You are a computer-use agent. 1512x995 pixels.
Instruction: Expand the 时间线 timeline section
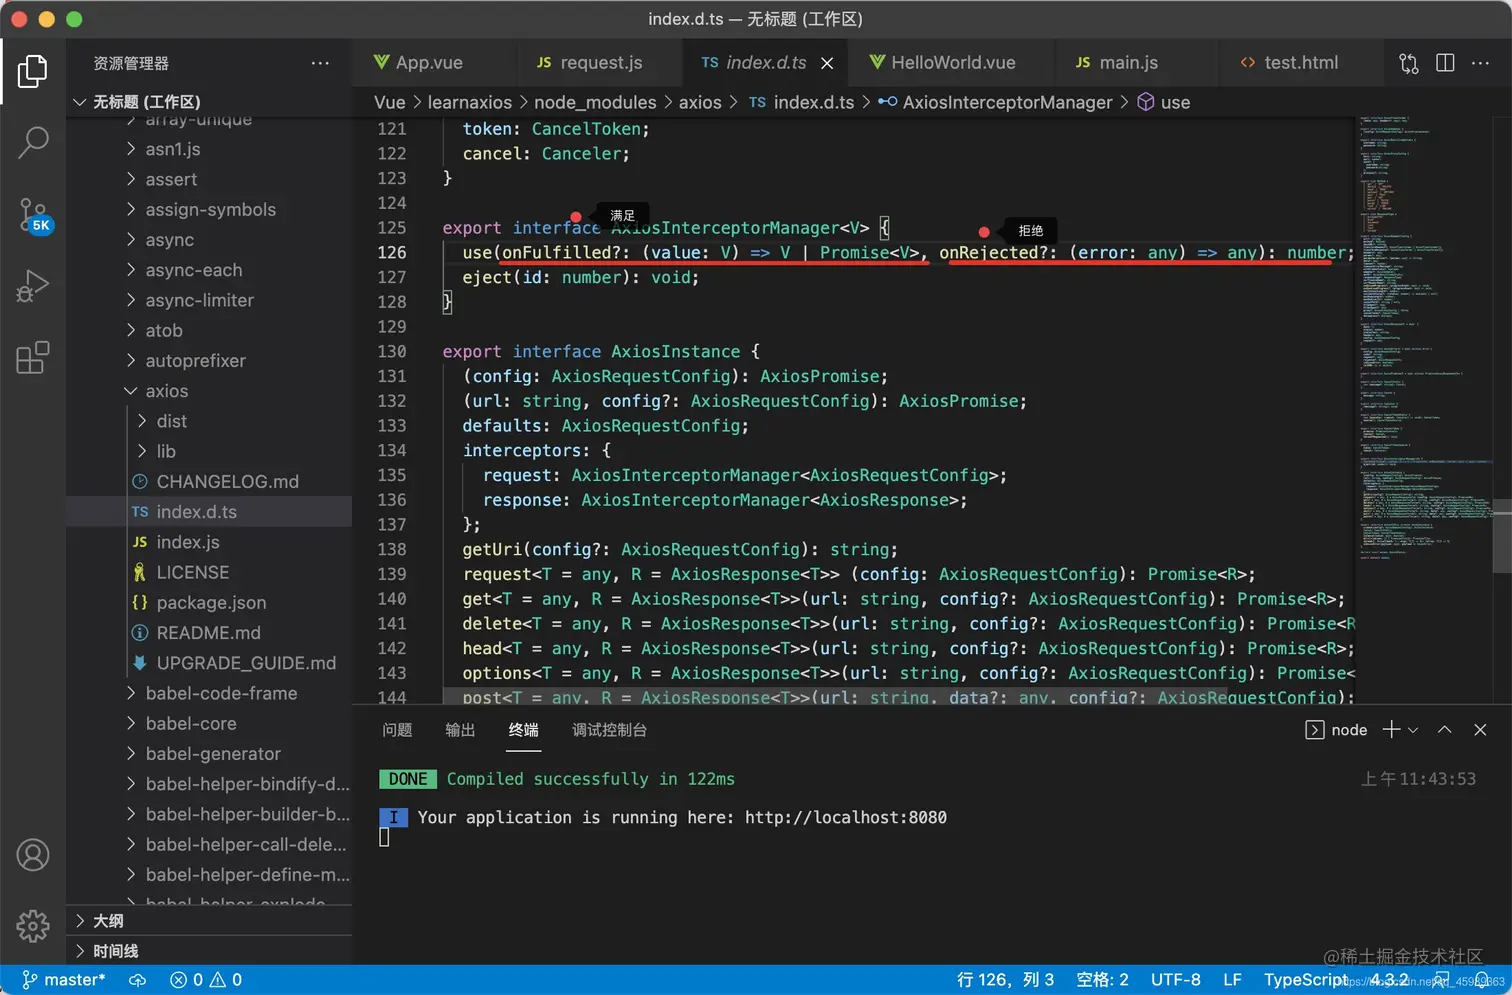(209, 951)
